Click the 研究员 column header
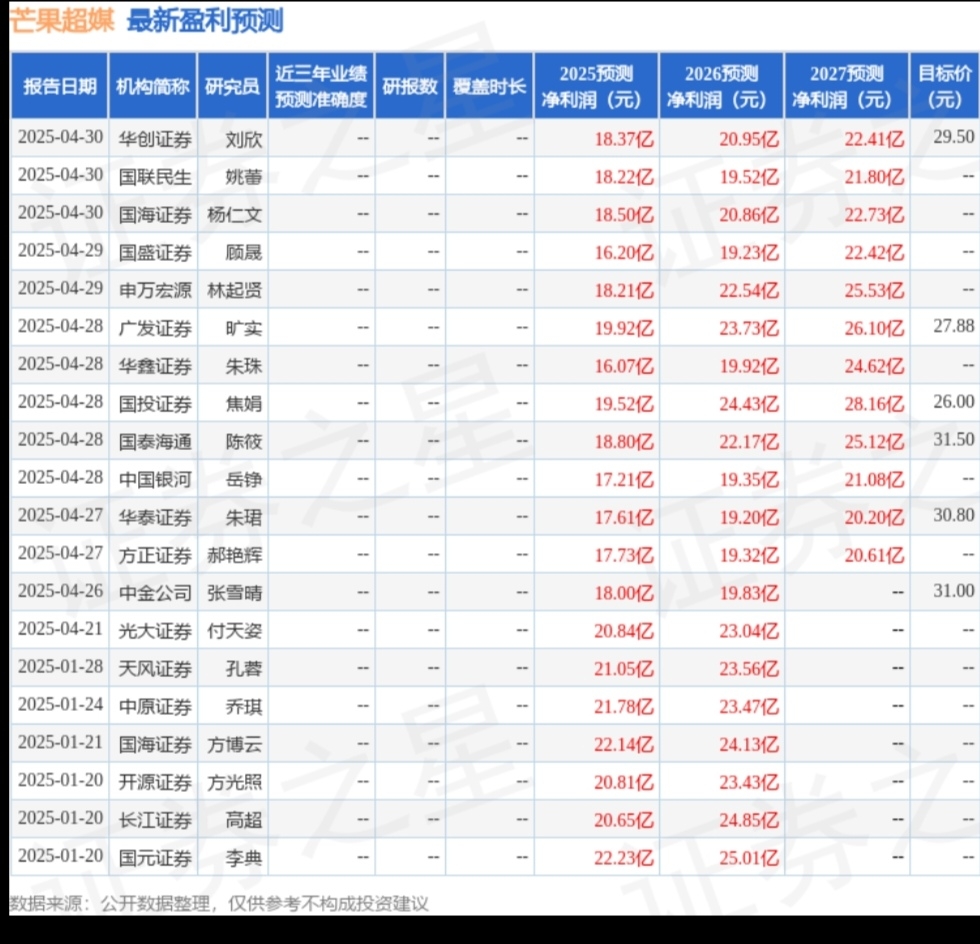The image size is (980, 944). point(232,86)
